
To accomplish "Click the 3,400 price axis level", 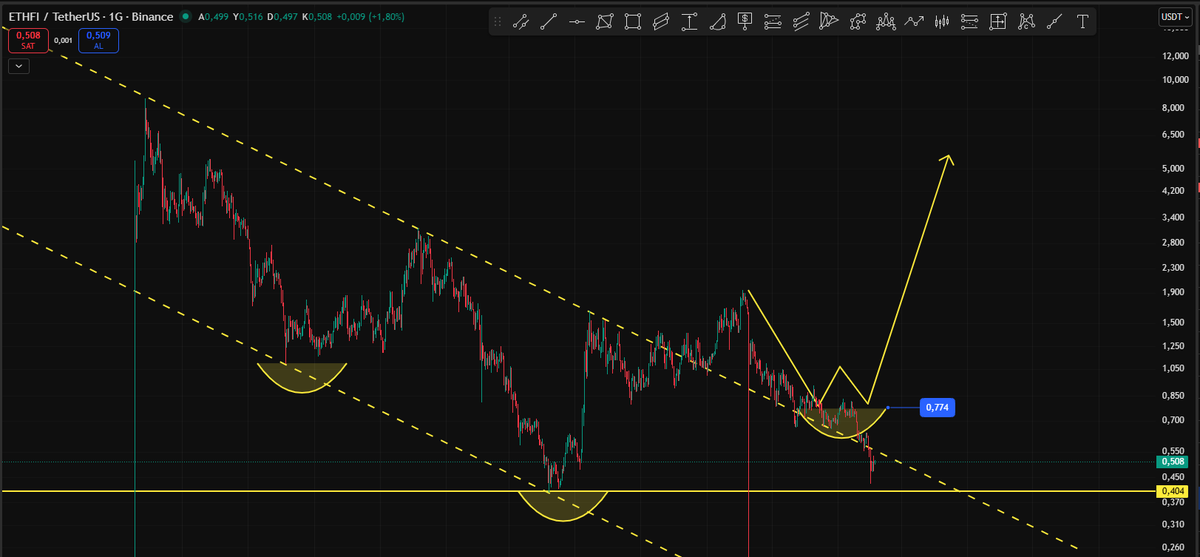I will [x=1172, y=217].
